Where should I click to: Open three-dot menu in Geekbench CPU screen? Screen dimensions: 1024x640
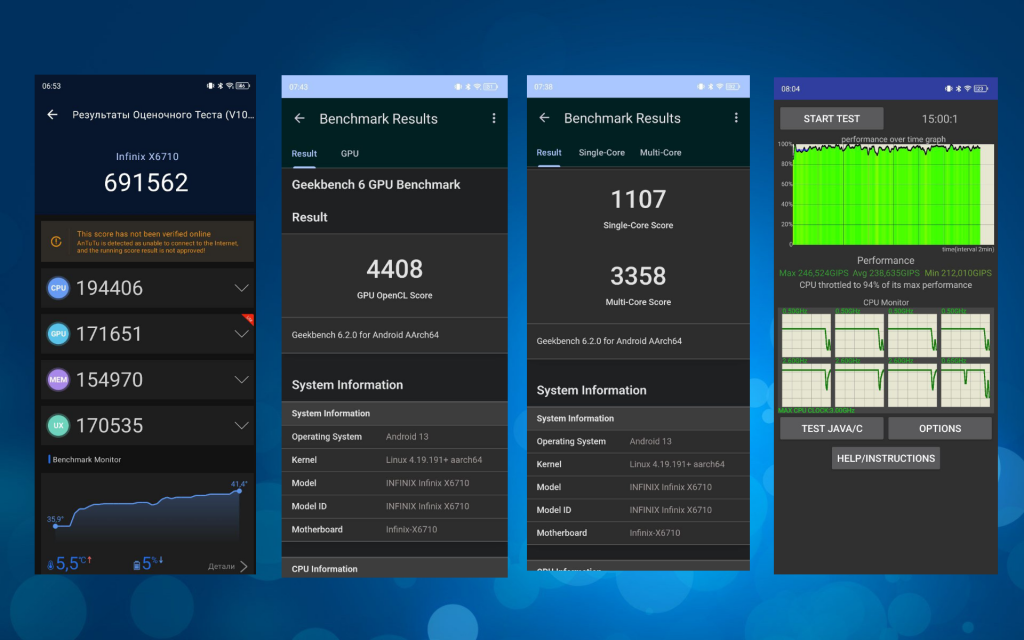click(x=735, y=118)
